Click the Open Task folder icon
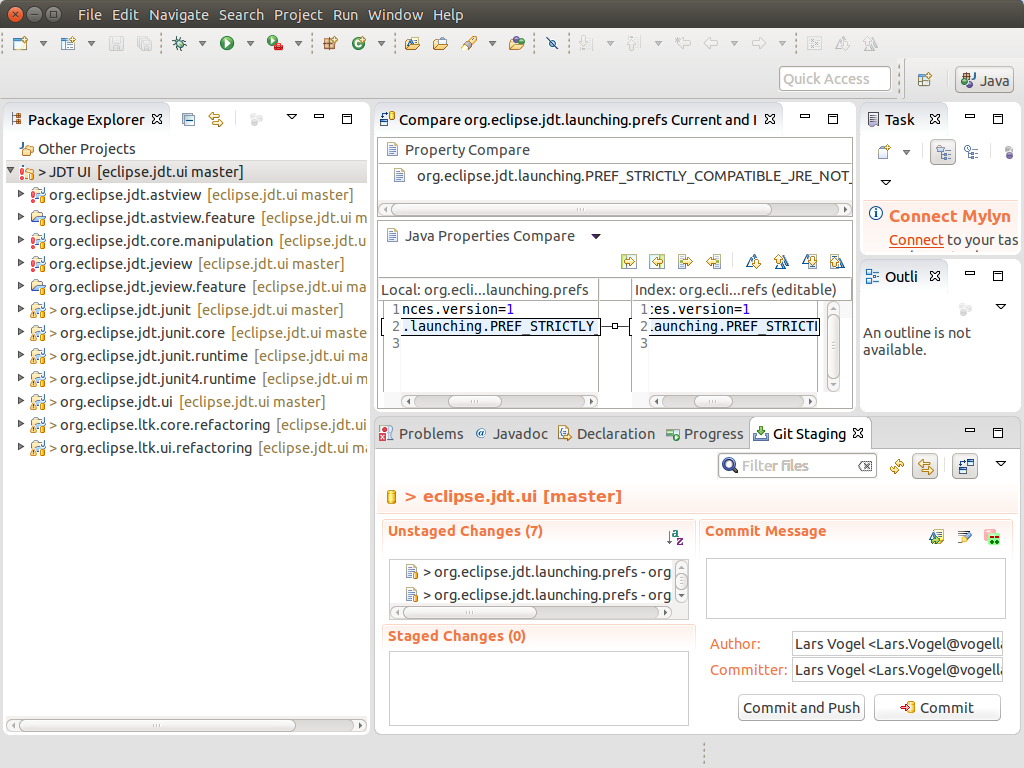This screenshot has width=1024, height=768. 440,44
